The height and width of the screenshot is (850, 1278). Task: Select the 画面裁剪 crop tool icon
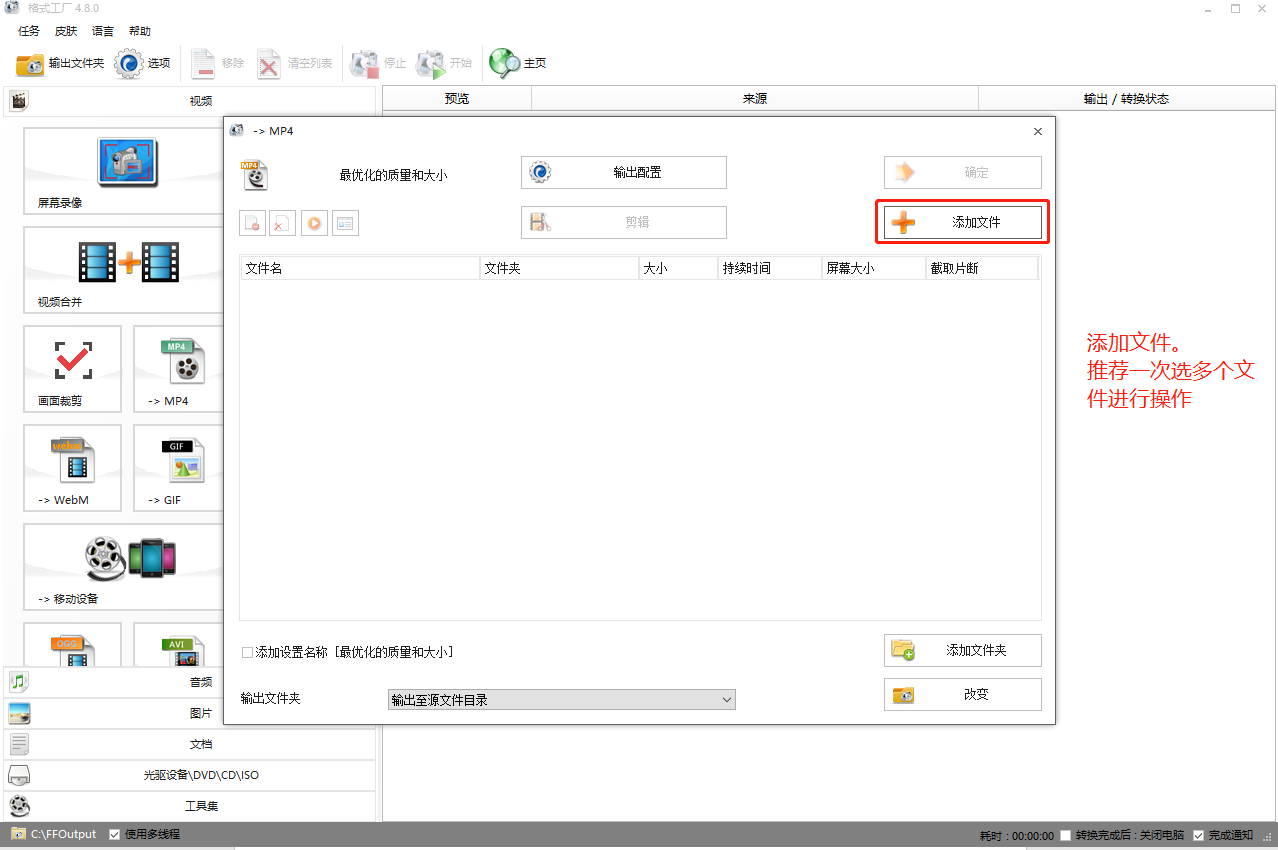(72, 360)
